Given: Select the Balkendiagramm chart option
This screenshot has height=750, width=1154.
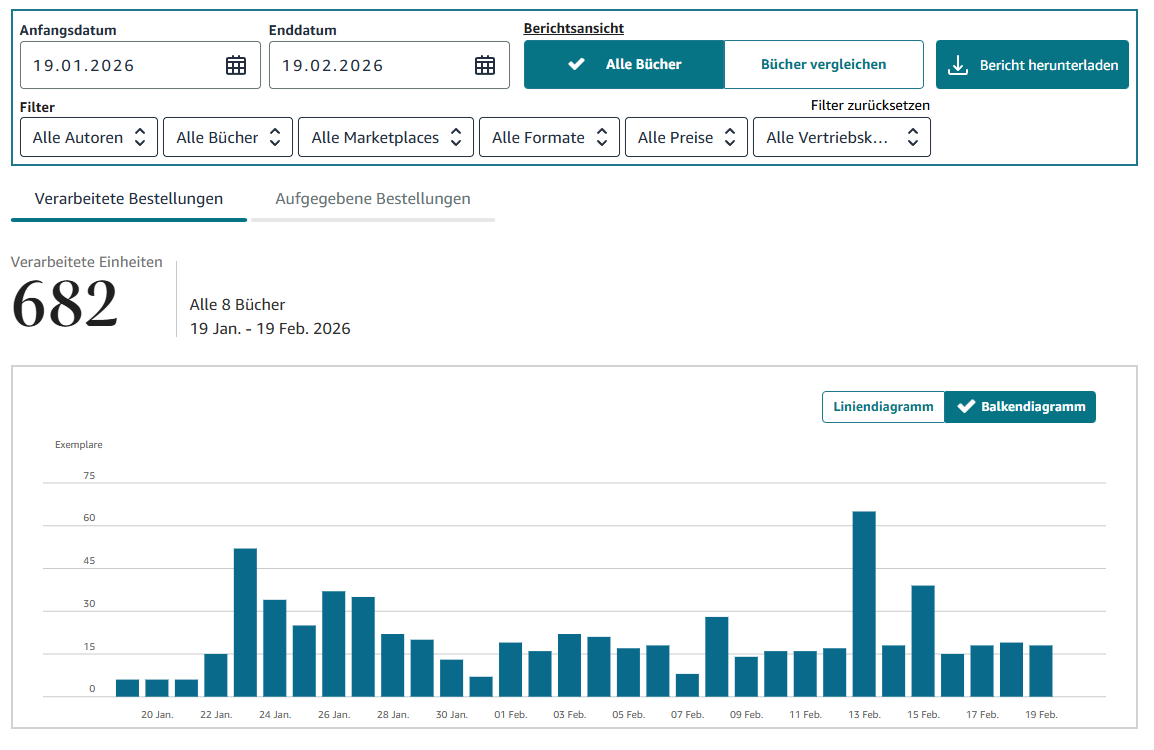Looking at the screenshot, I should (1020, 407).
